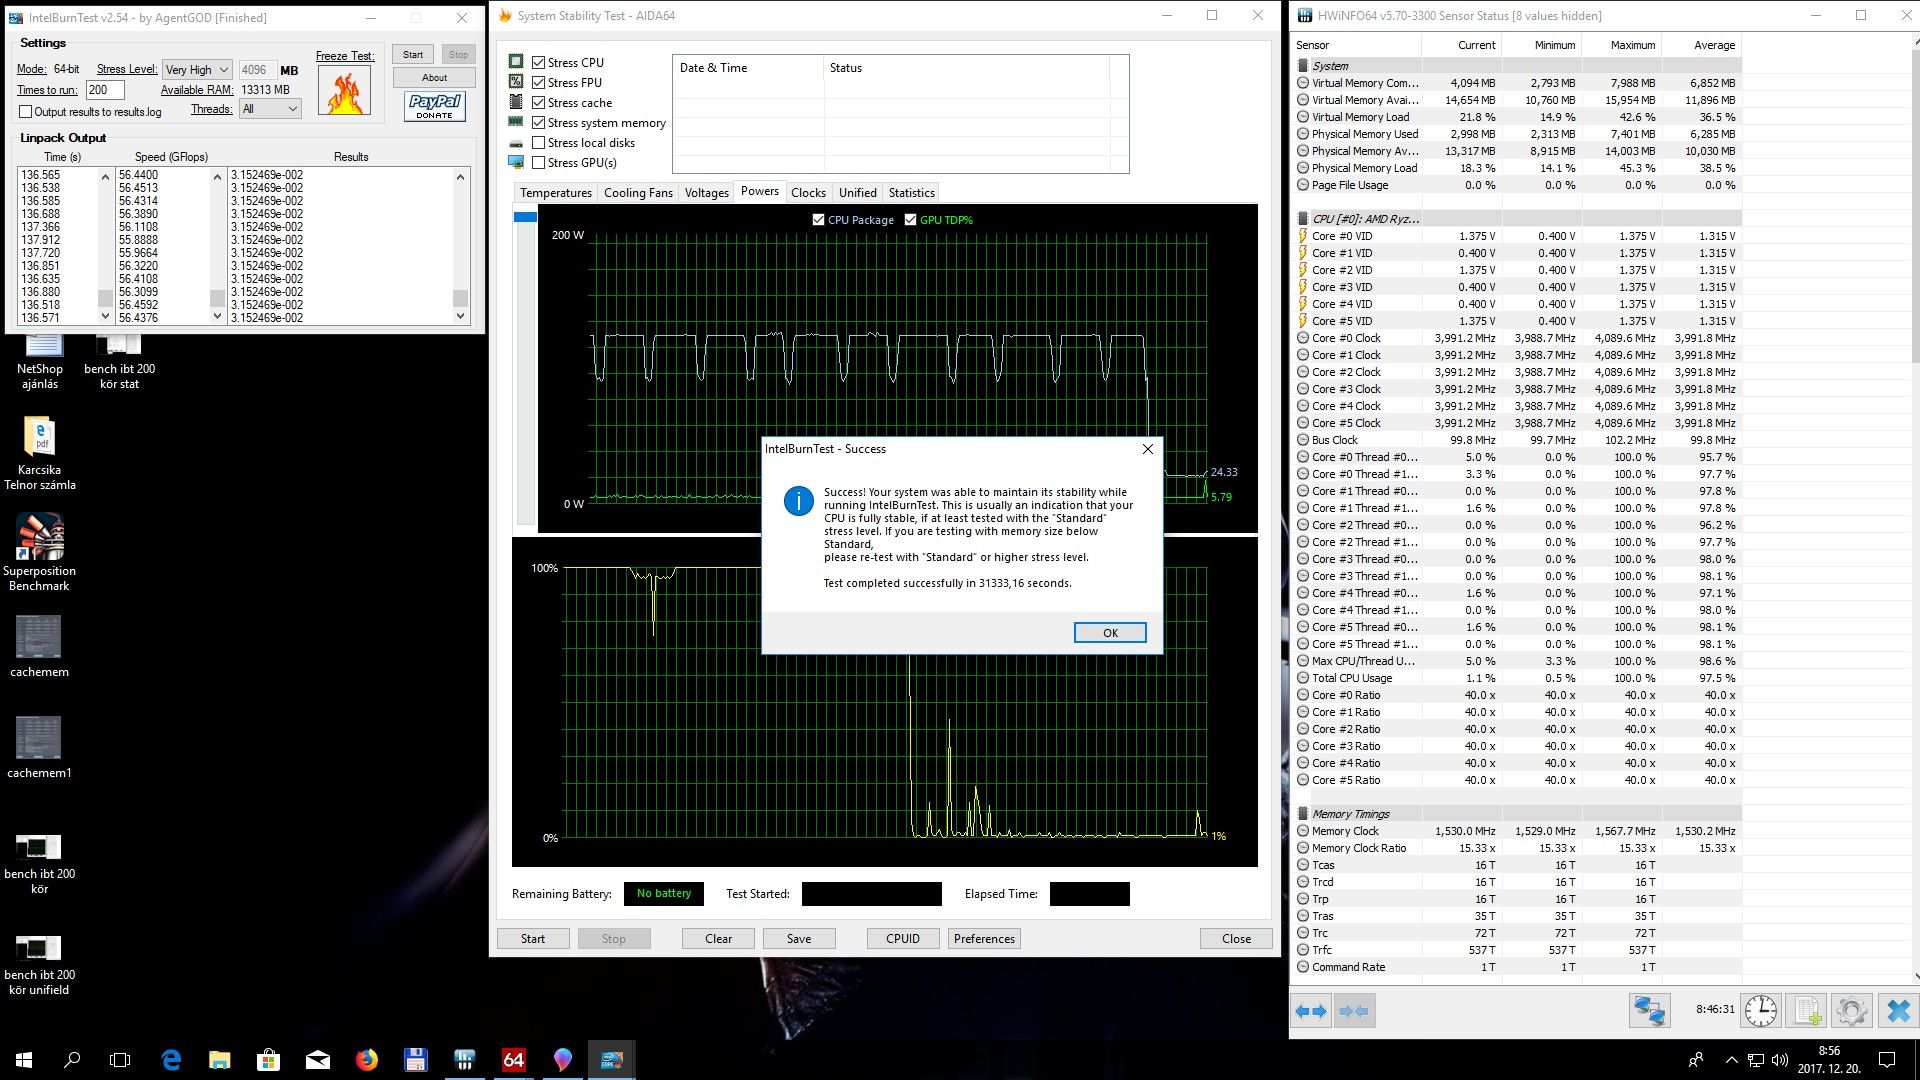1920x1080 pixels.
Task: Open the floppy disk app in taskbar
Action: [416, 1060]
